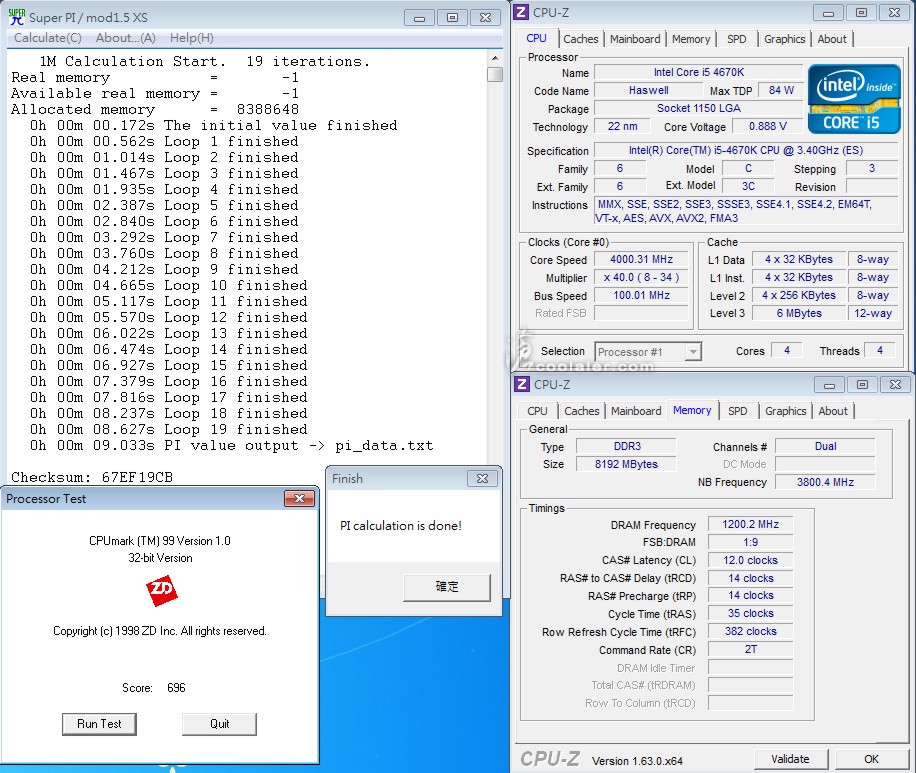Switch to CPU tab in lower CPU-Z window

(x=537, y=411)
